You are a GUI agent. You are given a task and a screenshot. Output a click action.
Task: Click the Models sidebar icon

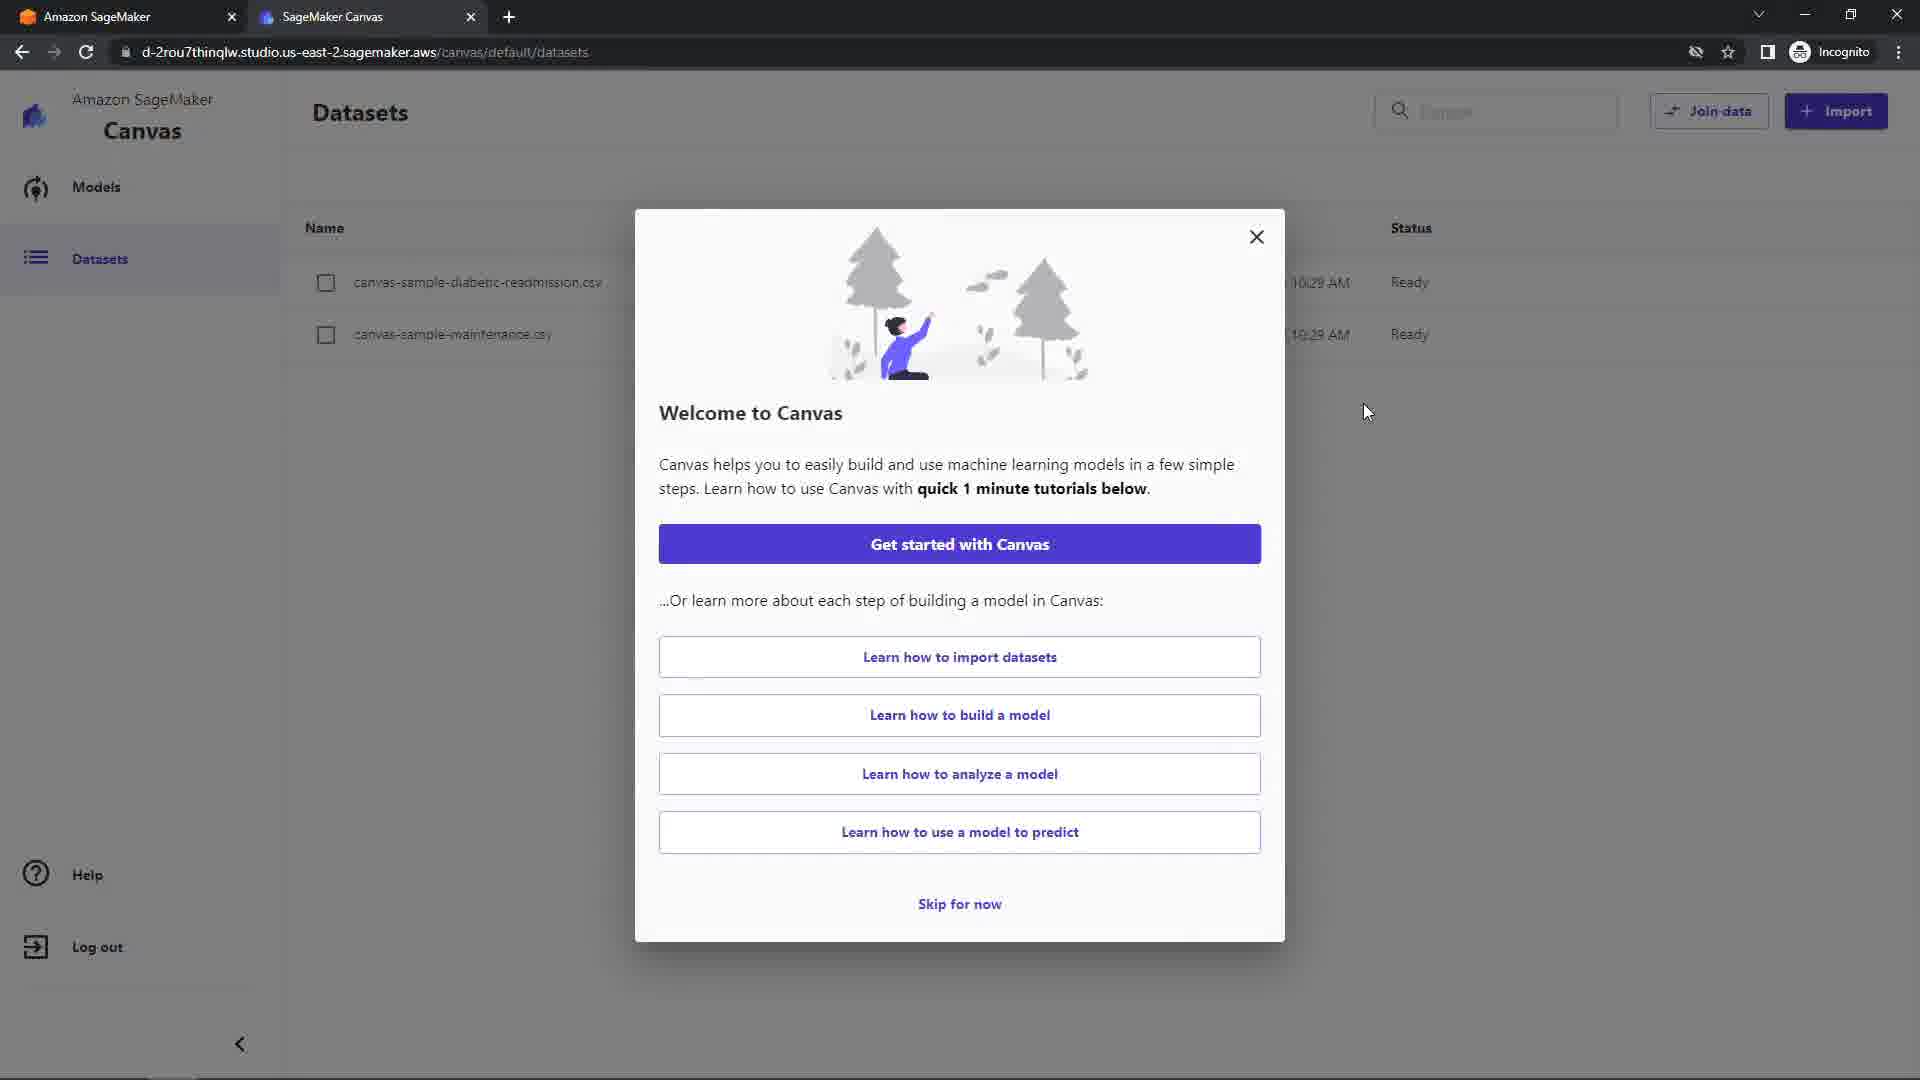36,188
